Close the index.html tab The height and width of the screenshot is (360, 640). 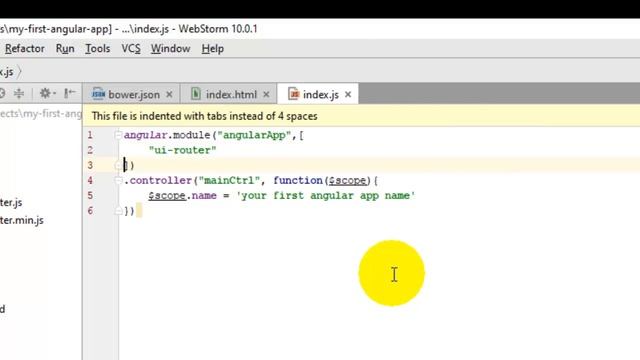click(x=266, y=95)
